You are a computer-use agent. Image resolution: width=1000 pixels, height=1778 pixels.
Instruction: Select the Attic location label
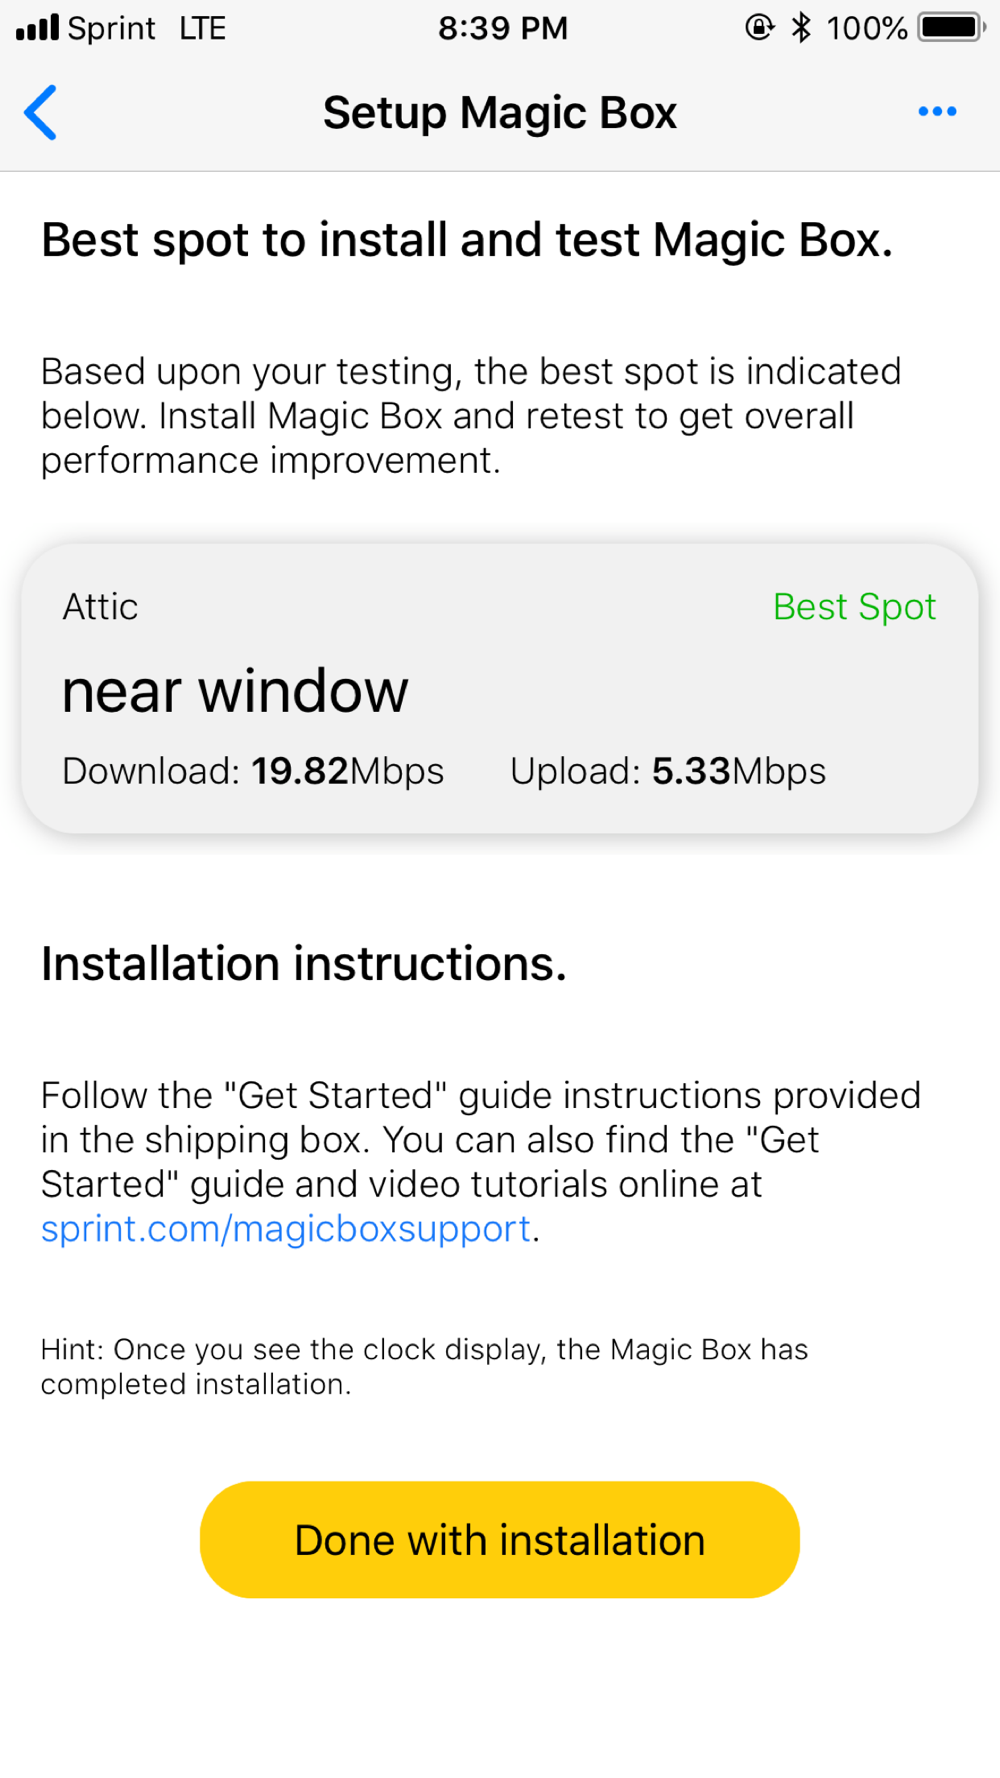[x=100, y=607]
